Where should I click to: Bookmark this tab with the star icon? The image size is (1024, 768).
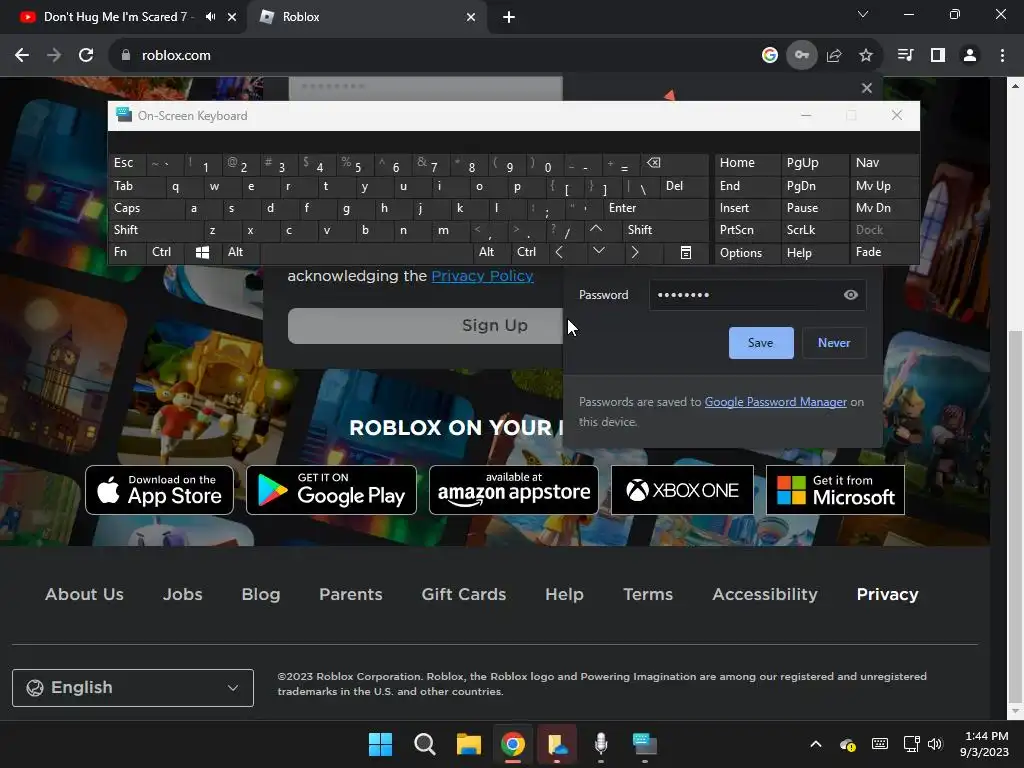[x=866, y=56]
